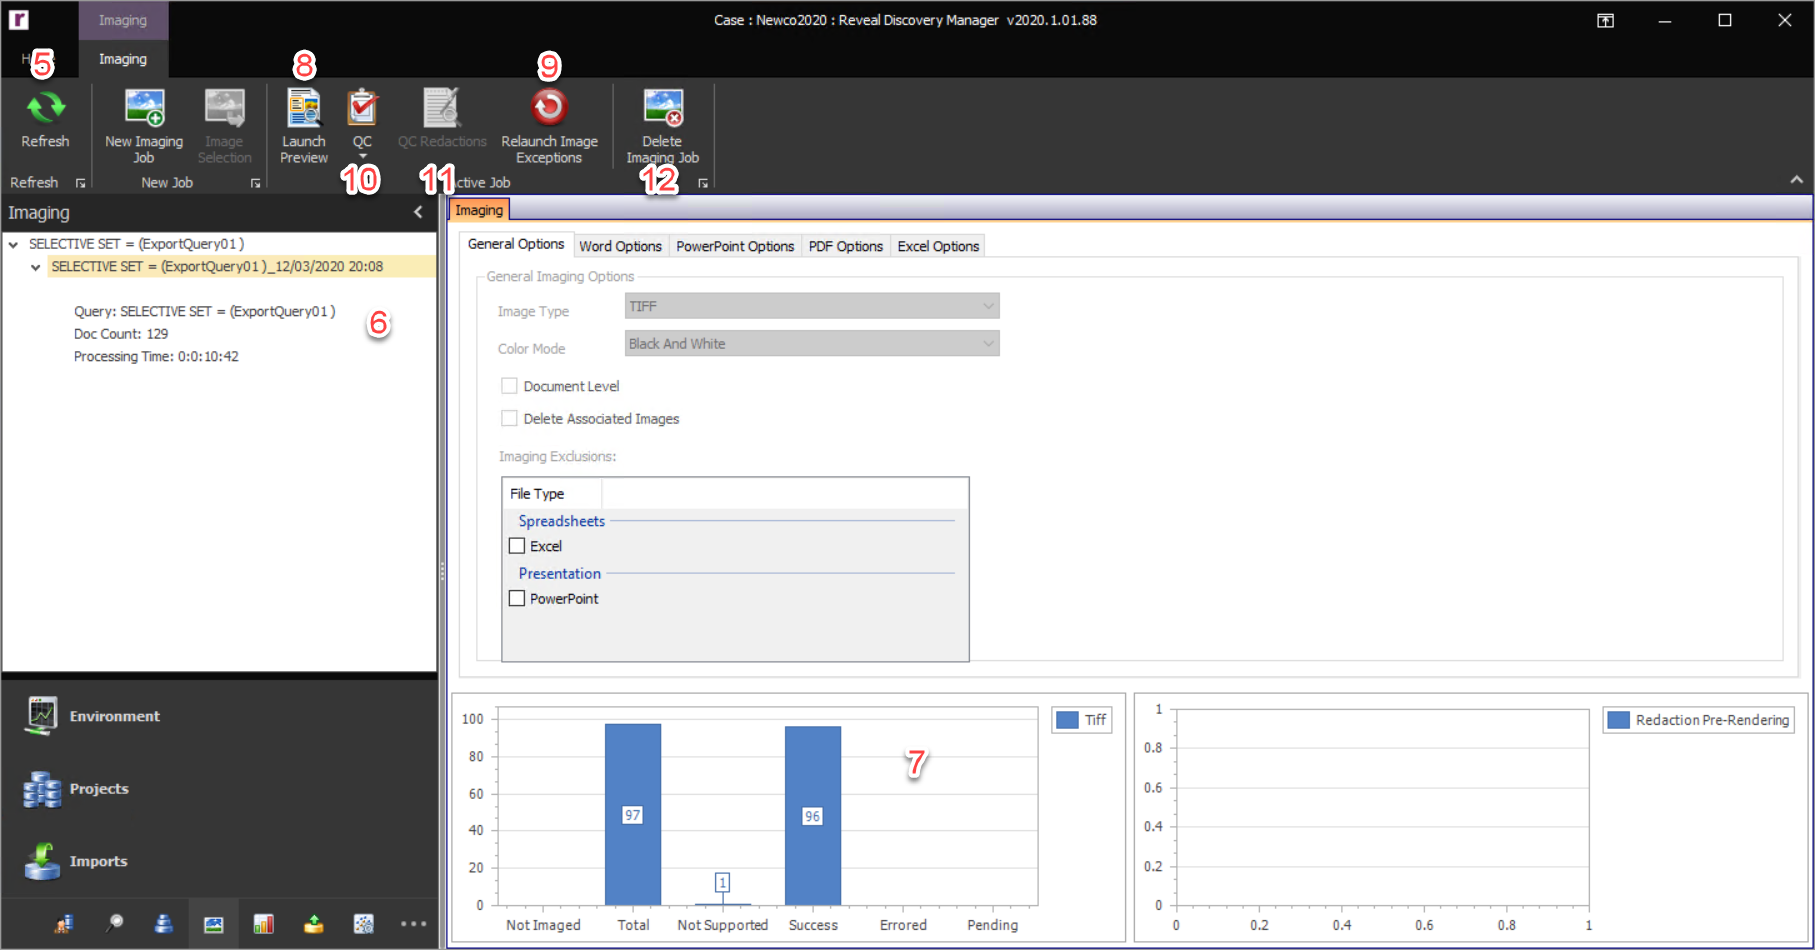1815x950 pixels.
Task: Collapse the dated SELECTIVE SET job node
Action: point(36,267)
